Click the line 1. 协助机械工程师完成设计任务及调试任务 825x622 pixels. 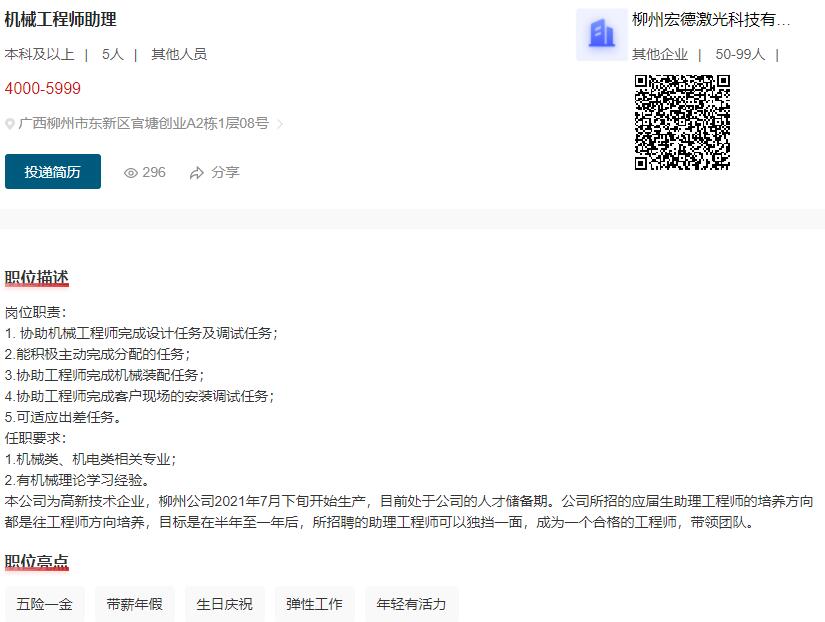141,333
